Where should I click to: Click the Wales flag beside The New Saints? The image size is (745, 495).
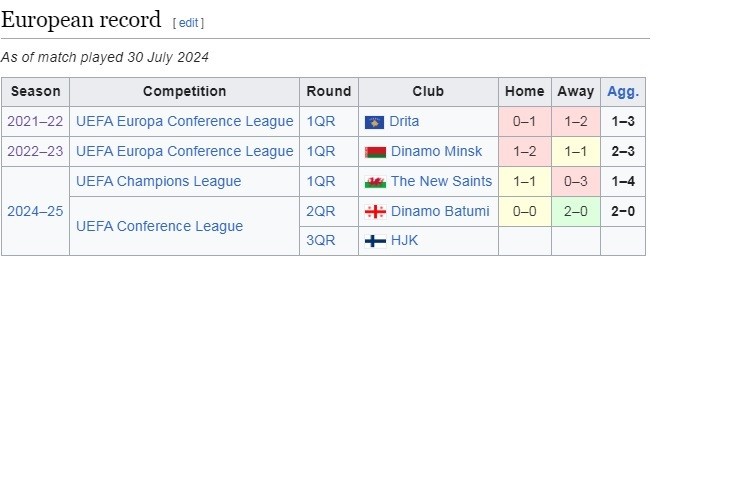pos(375,182)
